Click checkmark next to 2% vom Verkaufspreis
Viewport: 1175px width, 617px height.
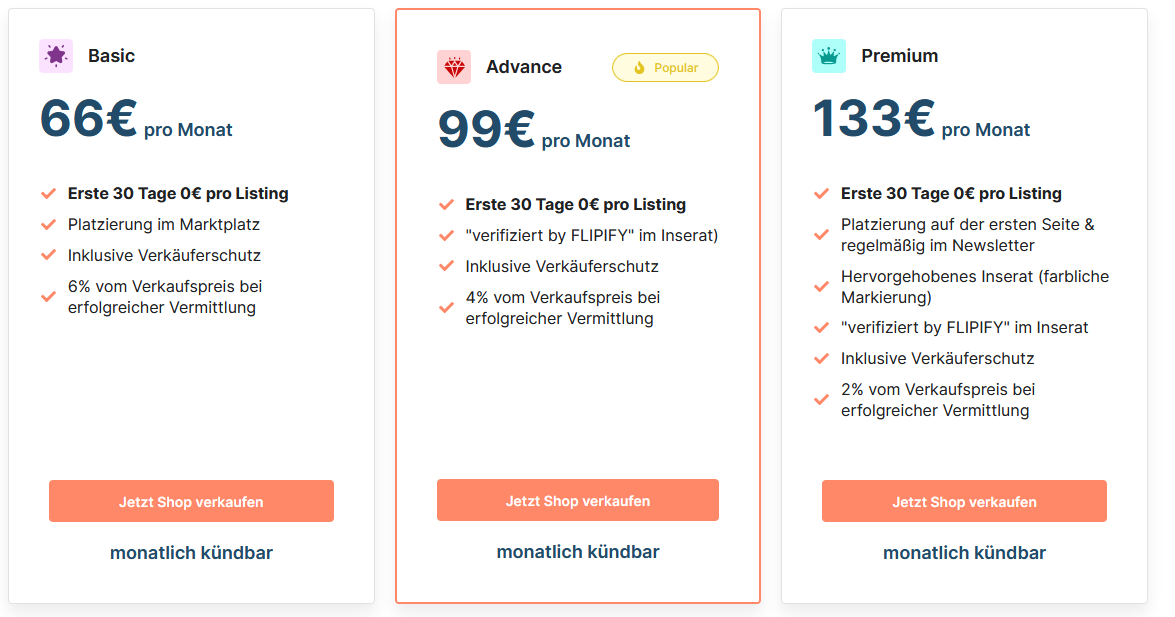click(x=821, y=400)
